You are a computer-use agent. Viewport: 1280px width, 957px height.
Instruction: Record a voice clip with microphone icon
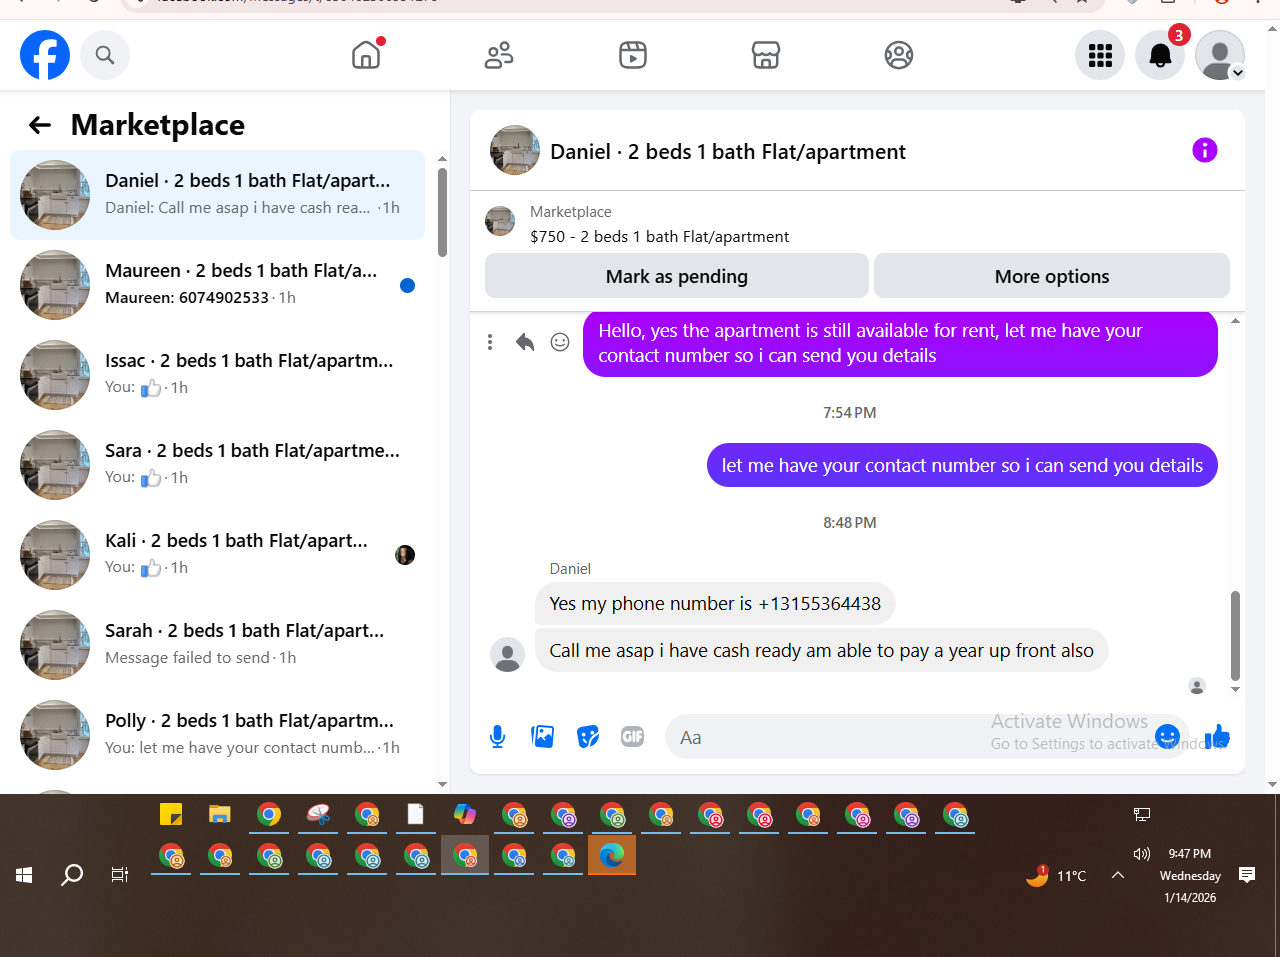coord(498,737)
